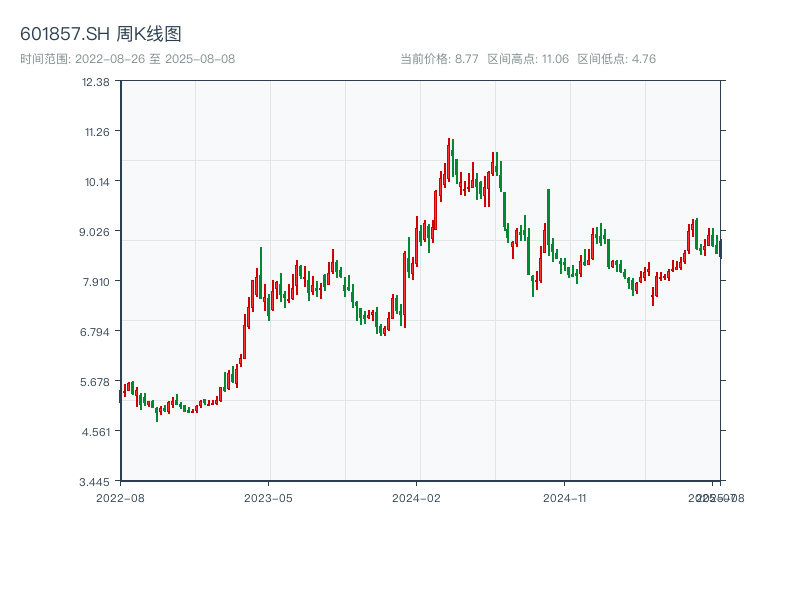800x600 pixels.
Task: Click the 区间高点 11.06 label
Action: pyautogui.click(x=528, y=59)
